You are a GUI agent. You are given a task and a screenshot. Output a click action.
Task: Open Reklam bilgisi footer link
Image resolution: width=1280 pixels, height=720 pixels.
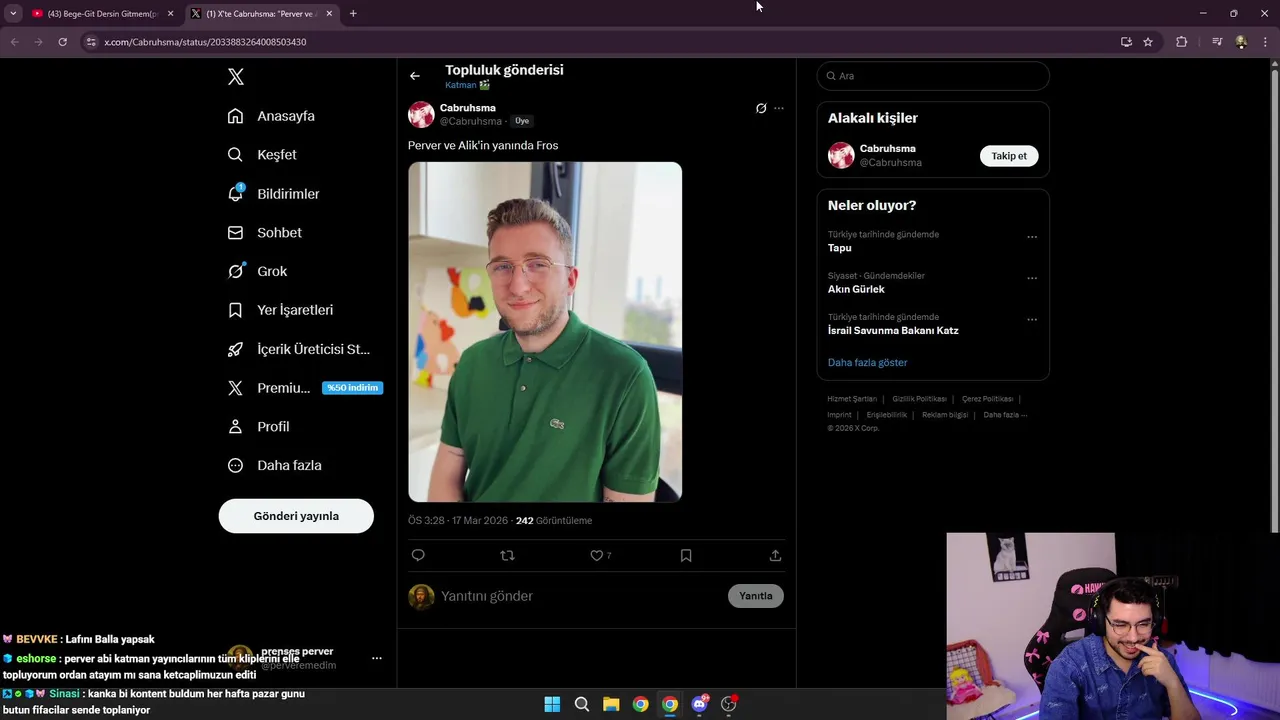pyautogui.click(x=945, y=415)
